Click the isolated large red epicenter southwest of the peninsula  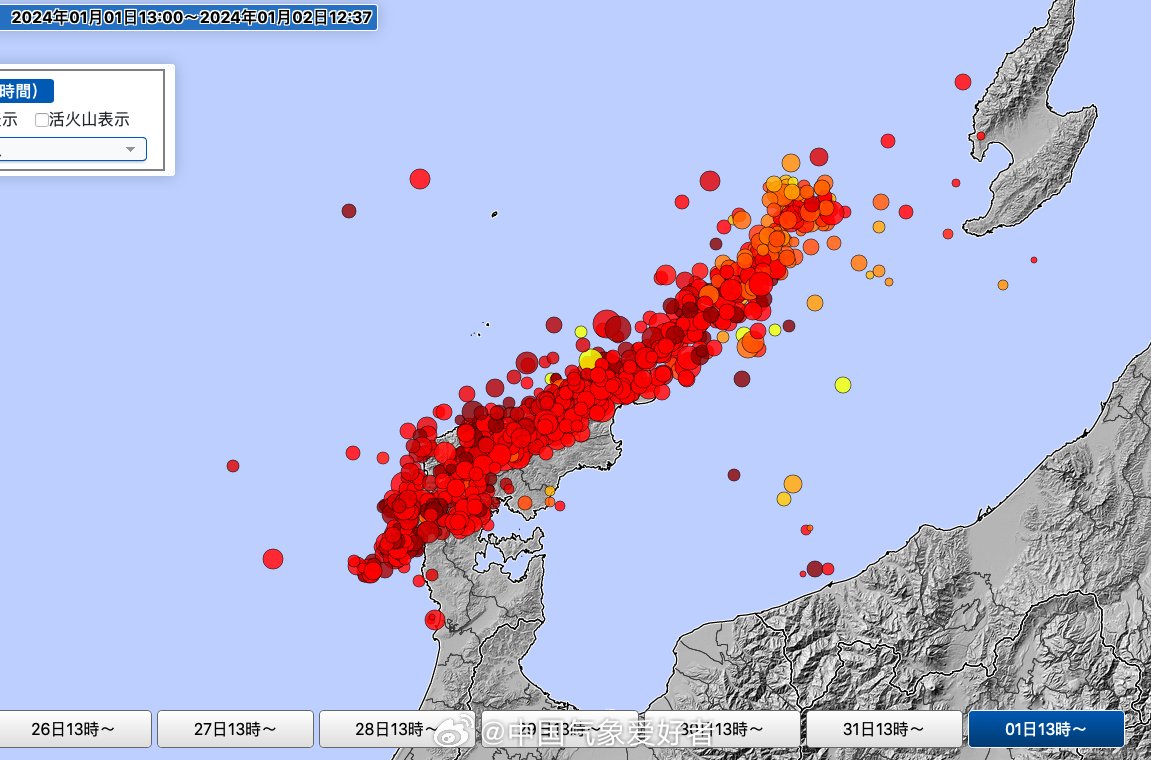click(273, 559)
